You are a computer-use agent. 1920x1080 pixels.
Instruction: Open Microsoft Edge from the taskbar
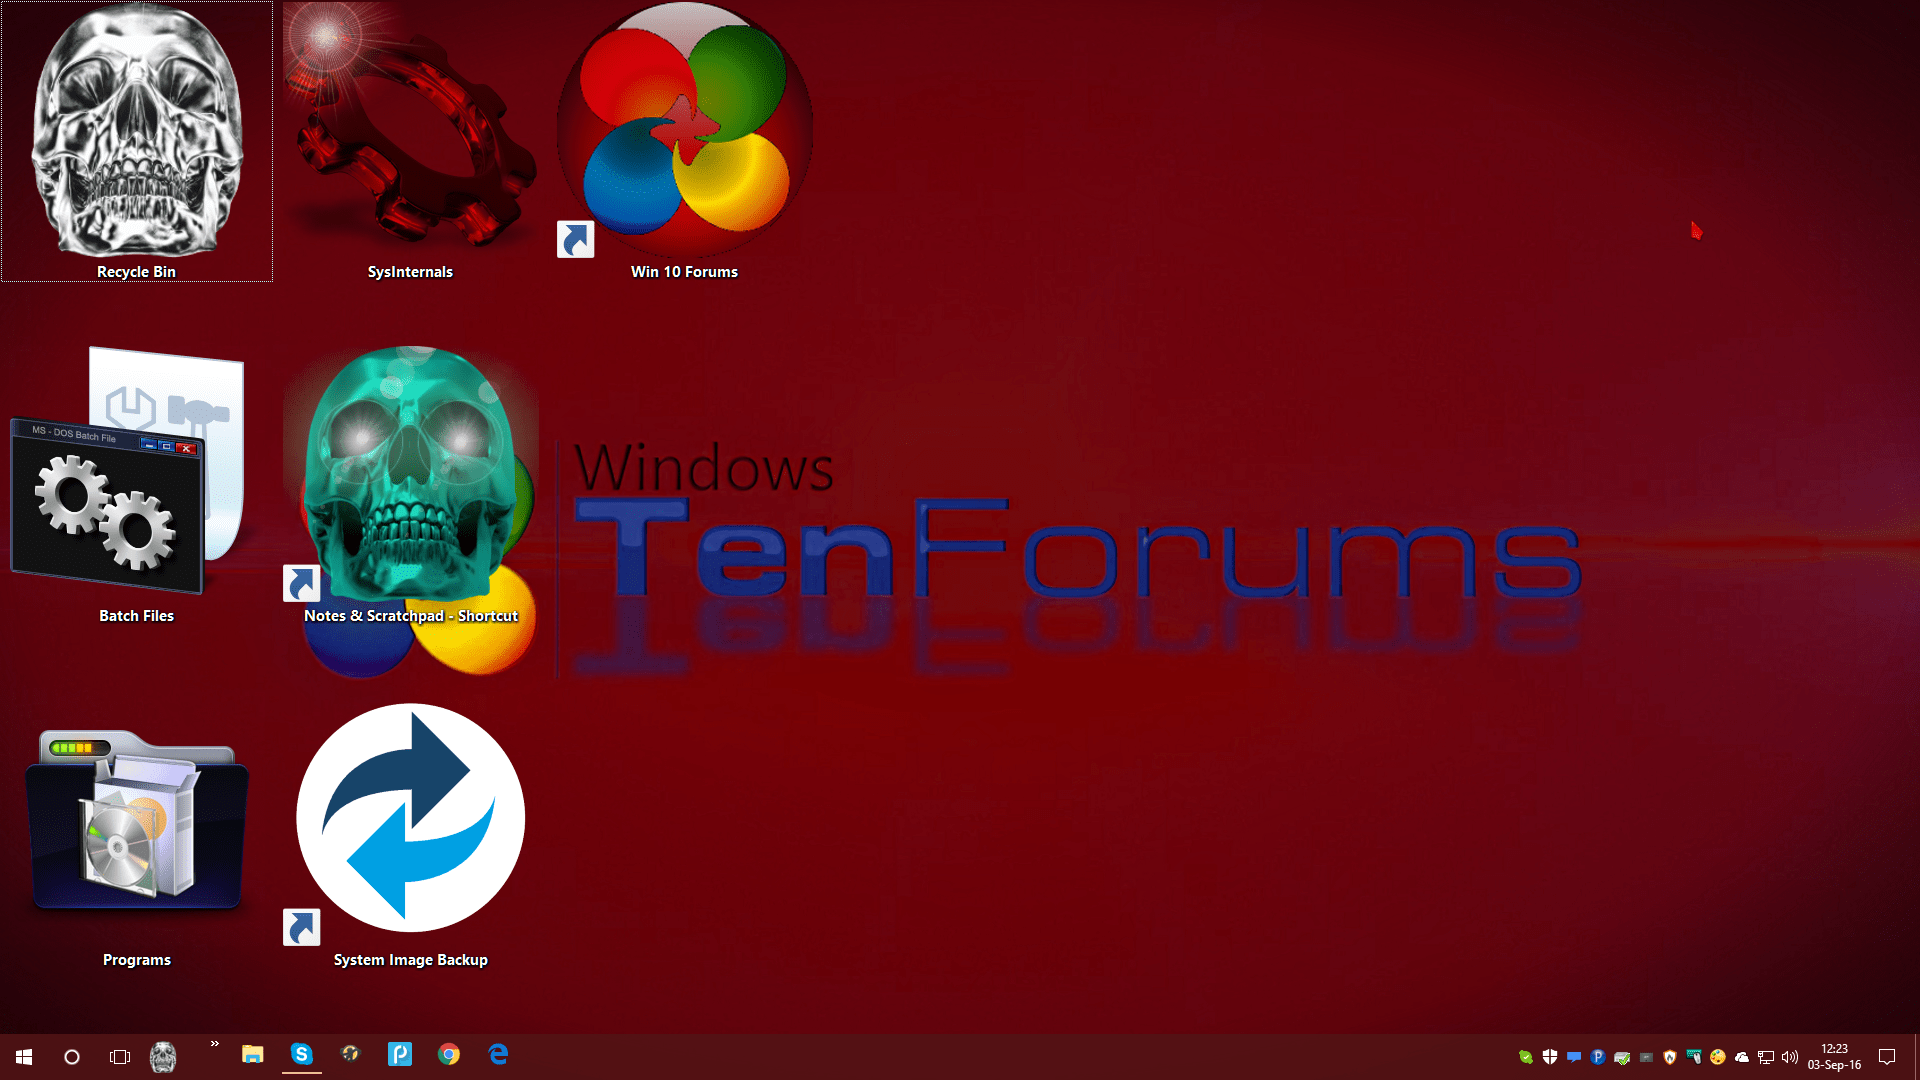(497, 1055)
